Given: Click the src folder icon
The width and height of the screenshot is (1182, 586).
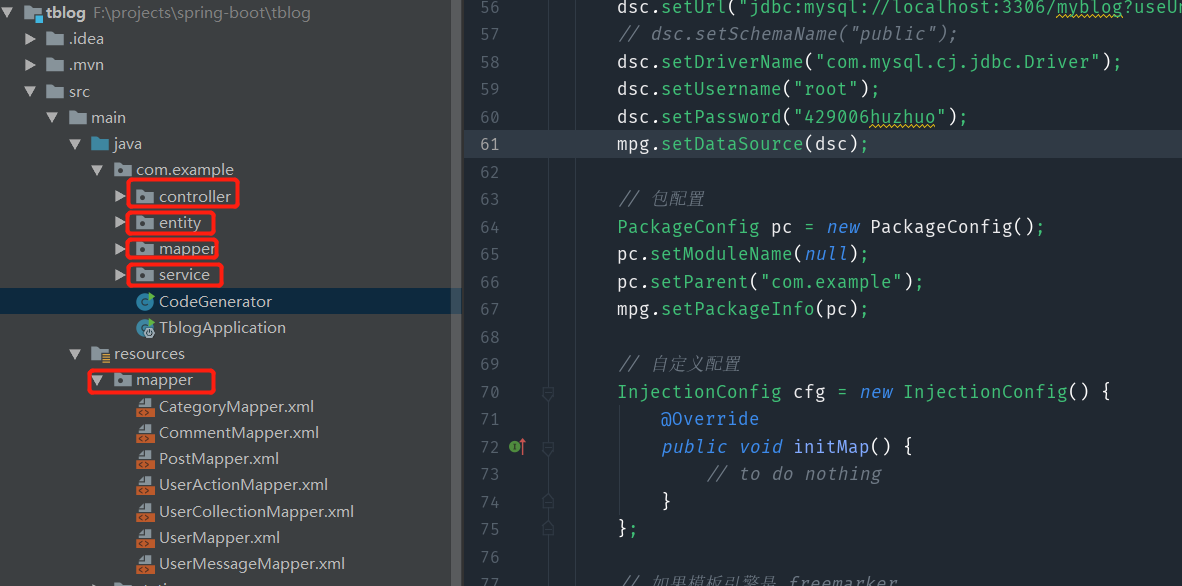Looking at the screenshot, I should tap(55, 91).
